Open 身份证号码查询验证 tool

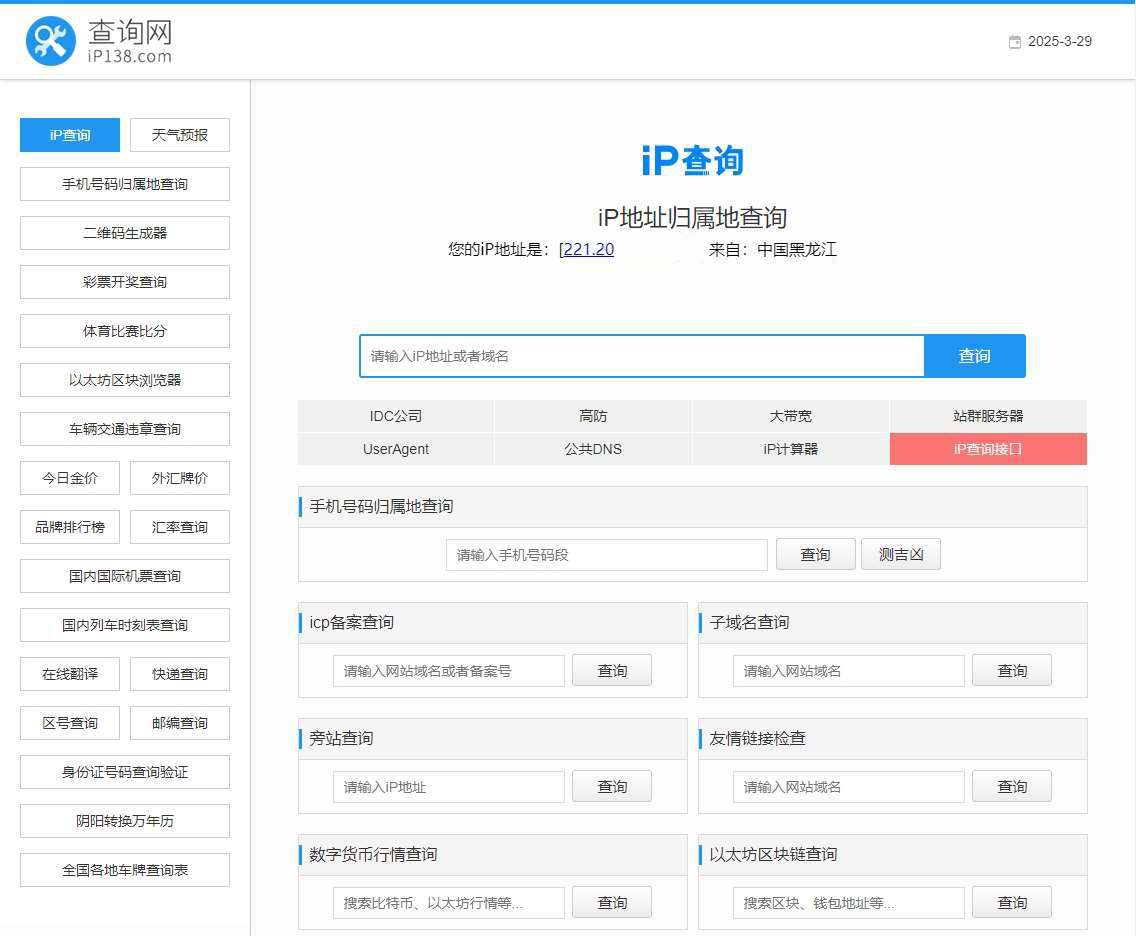click(124, 772)
